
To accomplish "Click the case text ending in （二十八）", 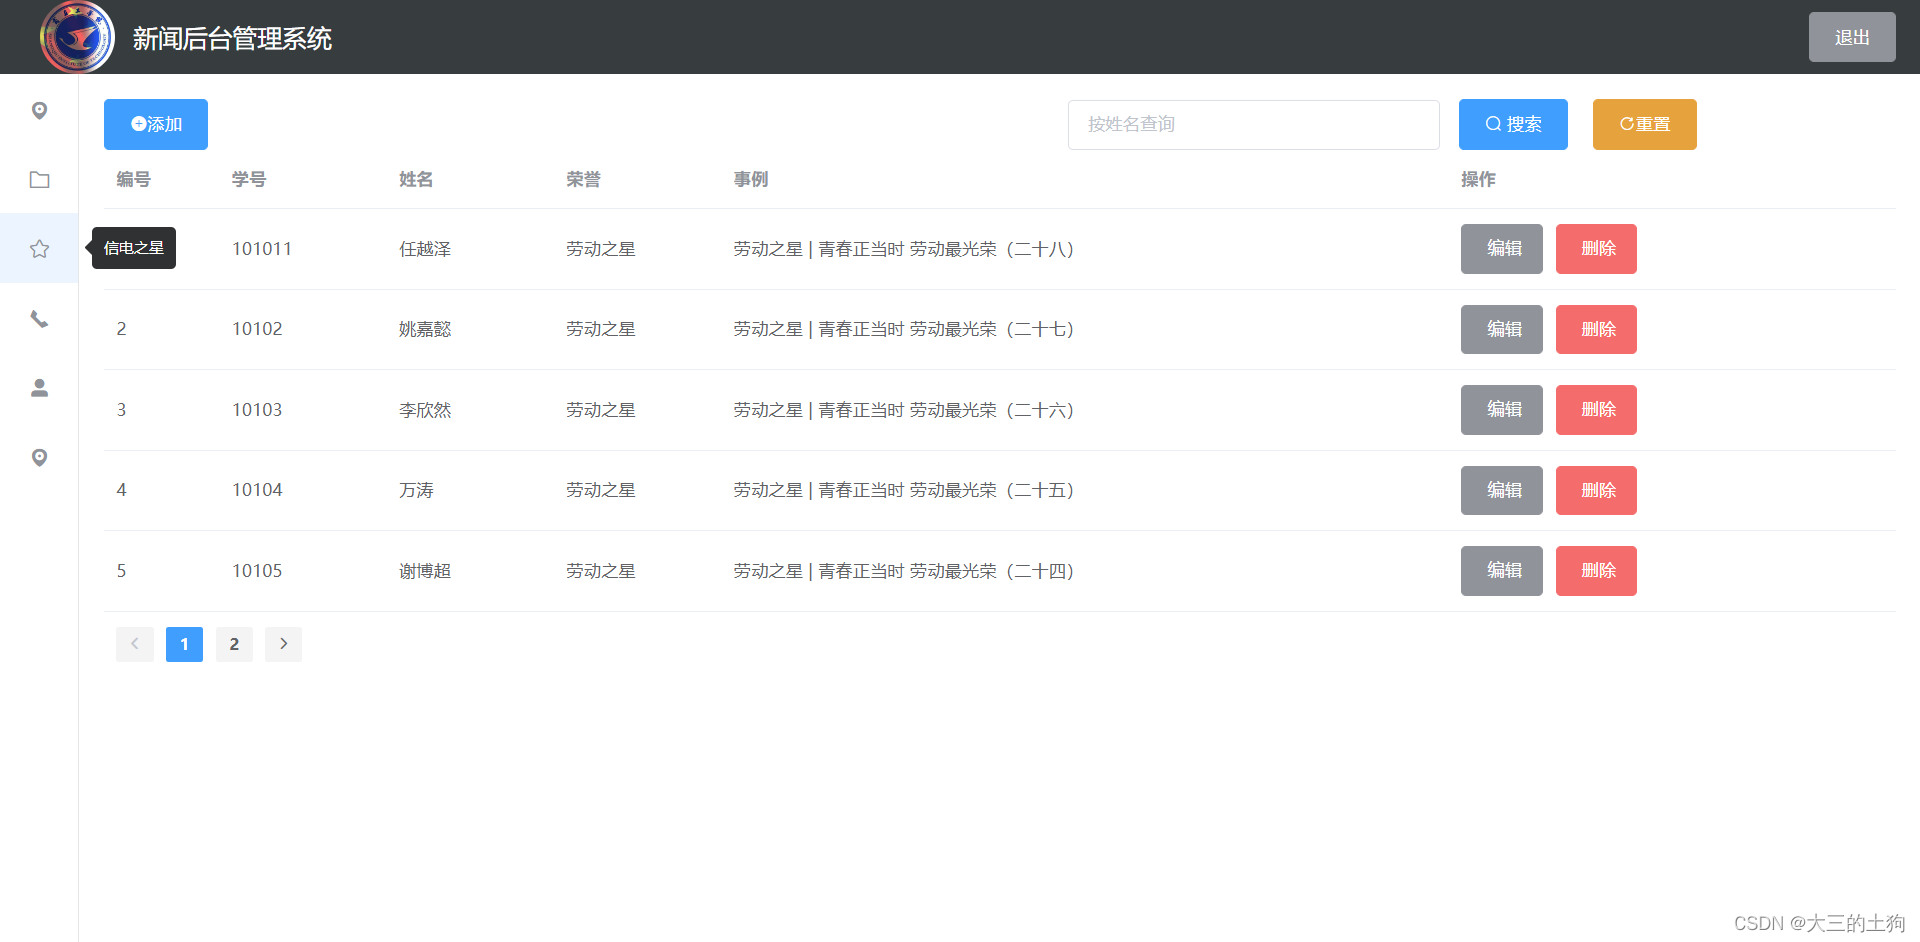I will (906, 249).
